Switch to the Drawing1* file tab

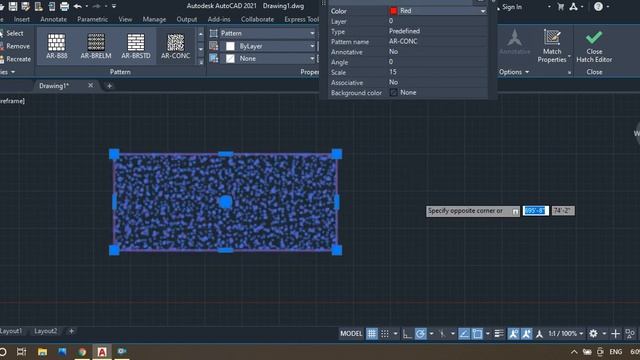point(54,86)
